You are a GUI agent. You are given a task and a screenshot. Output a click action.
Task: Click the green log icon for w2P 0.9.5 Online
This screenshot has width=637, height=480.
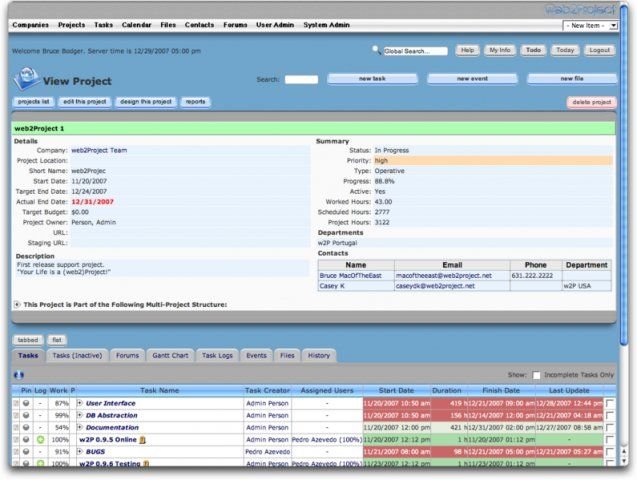pyautogui.click(x=40, y=439)
